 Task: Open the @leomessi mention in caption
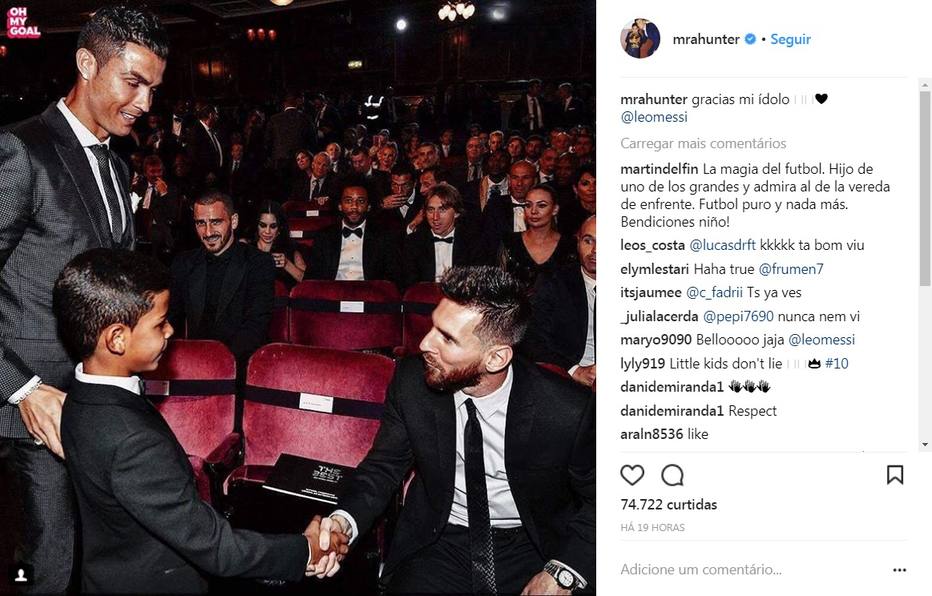pos(654,117)
